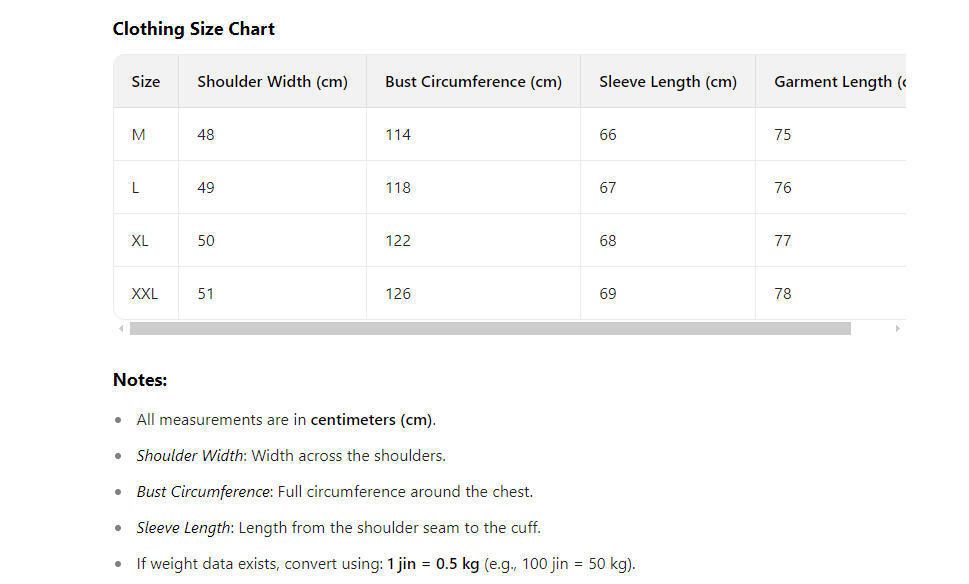The height and width of the screenshot is (584, 969).
Task: Click the Notes: heading
Action: click(x=140, y=380)
